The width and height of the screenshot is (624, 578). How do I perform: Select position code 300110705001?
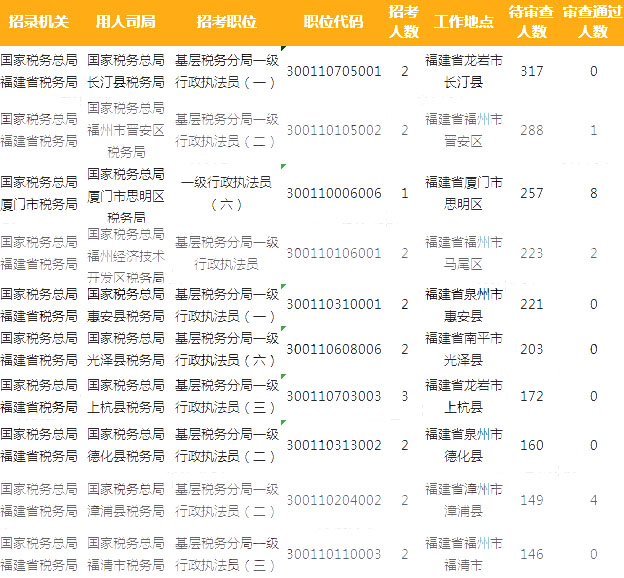pyautogui.click(x=333, y=72)
